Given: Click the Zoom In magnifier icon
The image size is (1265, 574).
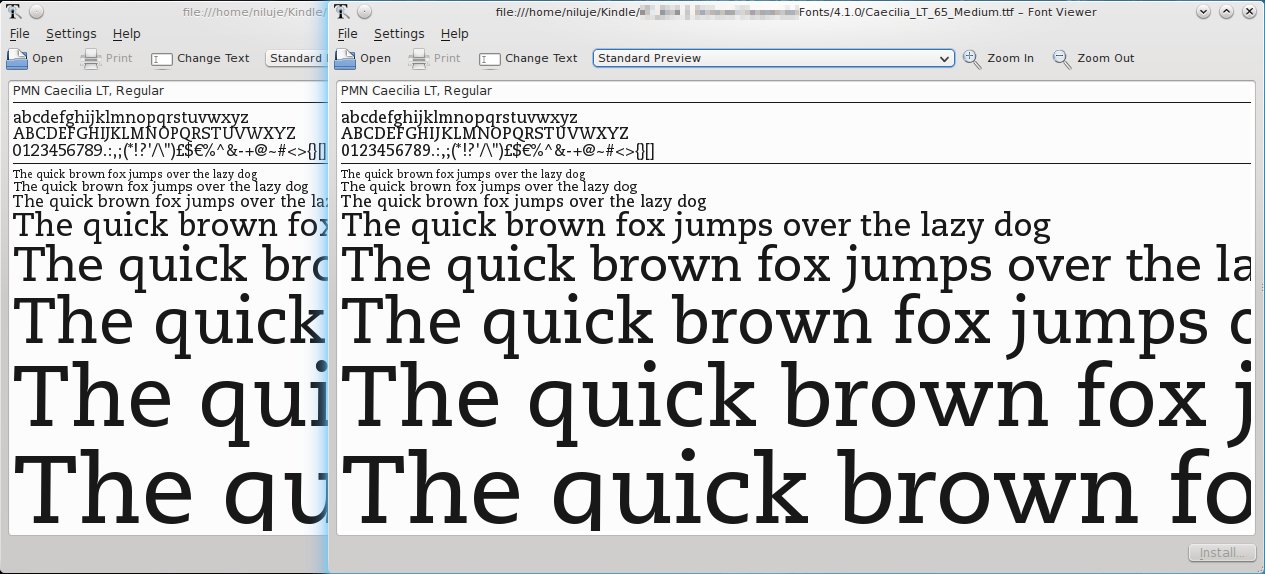Looking at the screenshot, I should point(972,59).
